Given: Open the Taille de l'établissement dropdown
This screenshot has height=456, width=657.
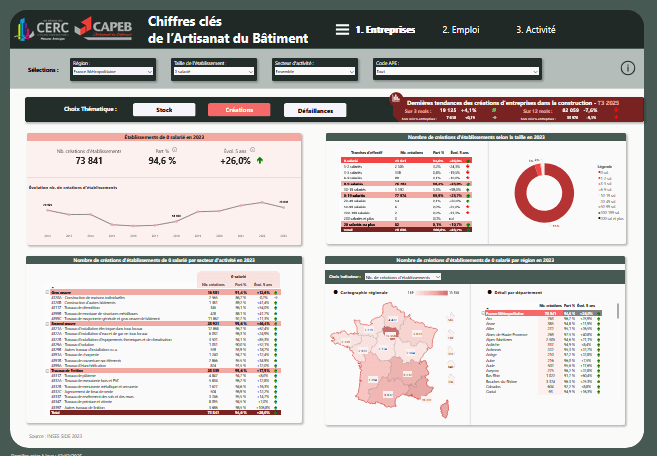Looking at the screenshot, I should click(x=213, y=72).
